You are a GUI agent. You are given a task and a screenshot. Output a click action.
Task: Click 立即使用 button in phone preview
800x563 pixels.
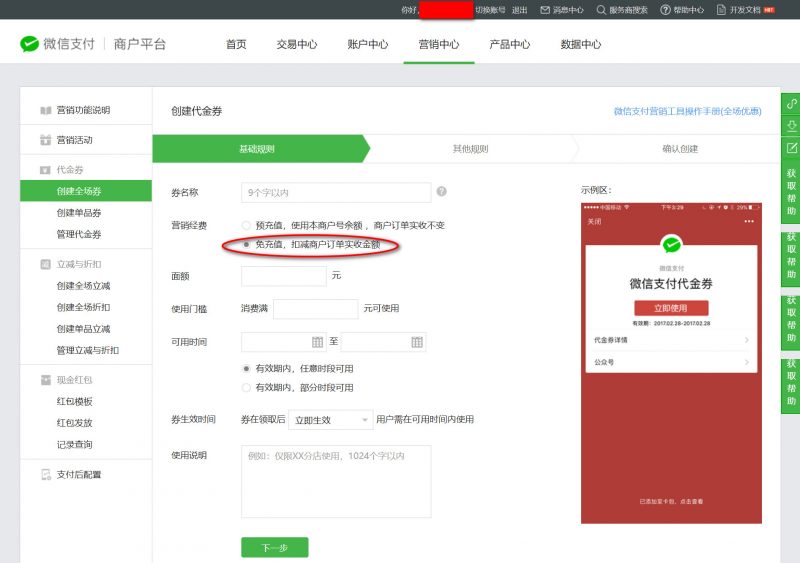671,308
